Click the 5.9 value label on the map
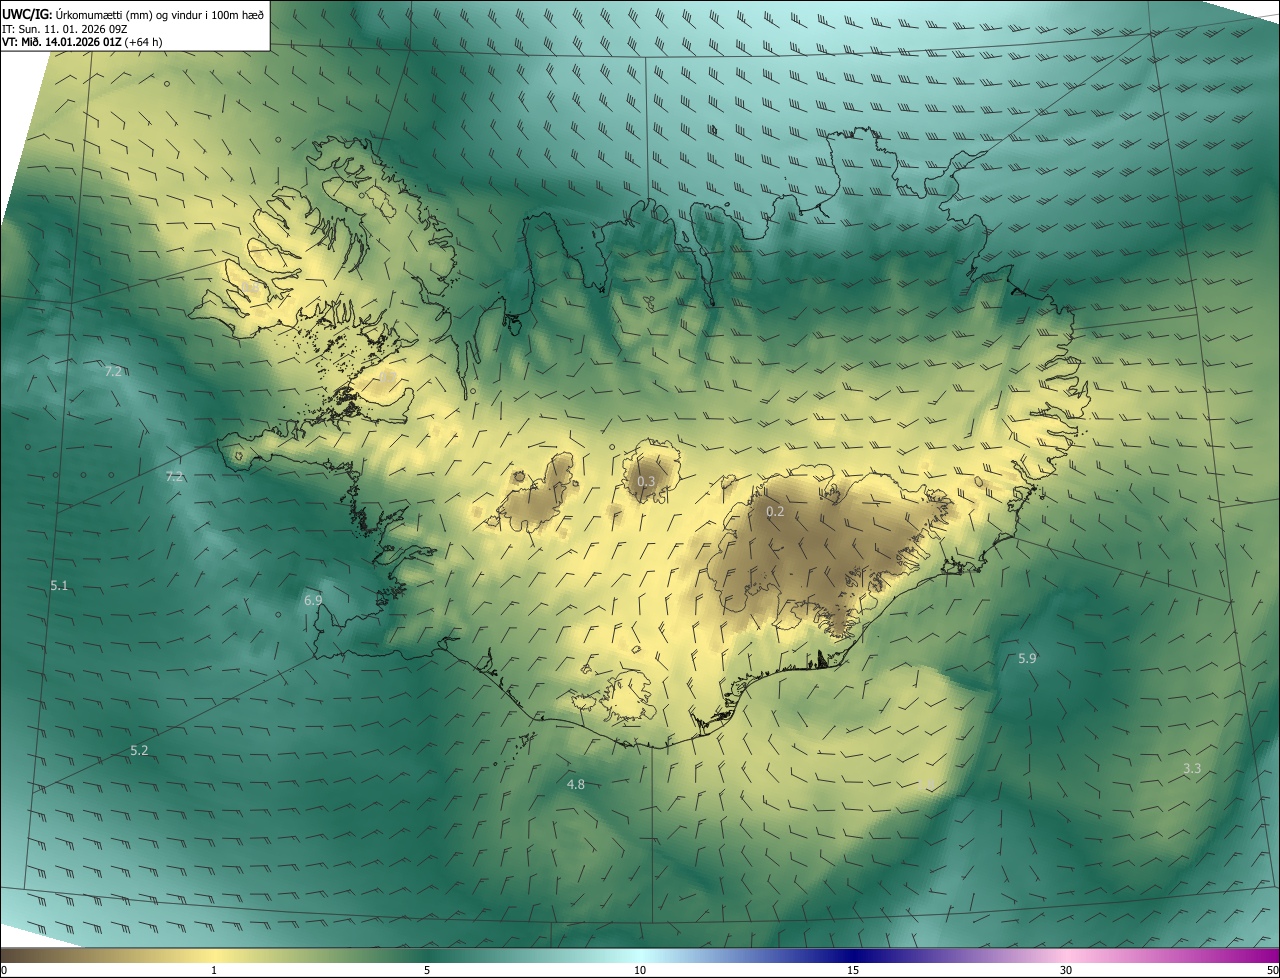The height and width of the screenshot is (978, 1280). (1027, 658)
